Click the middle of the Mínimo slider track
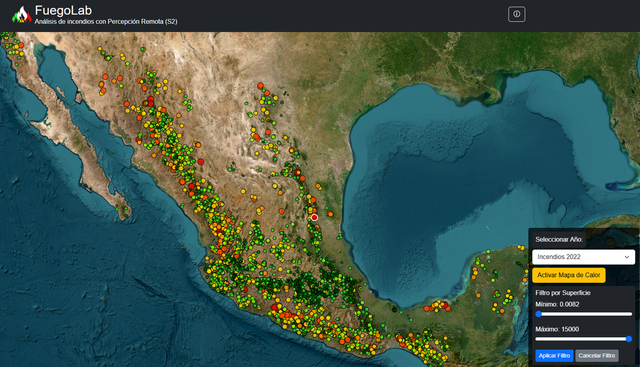This screenshot has height=367, width=640. (x=584, y=314)
